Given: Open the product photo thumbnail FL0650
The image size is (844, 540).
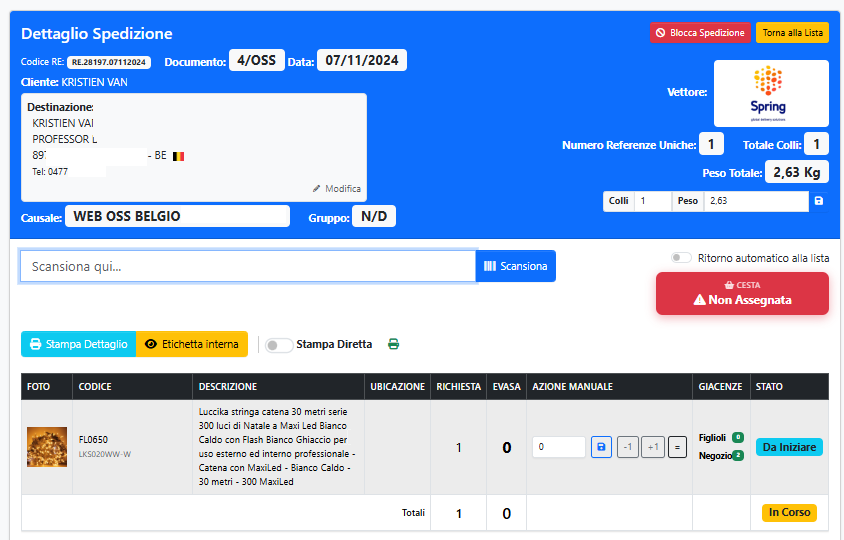Looking at the screenshot, I should pyautogui.click(x=47, y=447).
